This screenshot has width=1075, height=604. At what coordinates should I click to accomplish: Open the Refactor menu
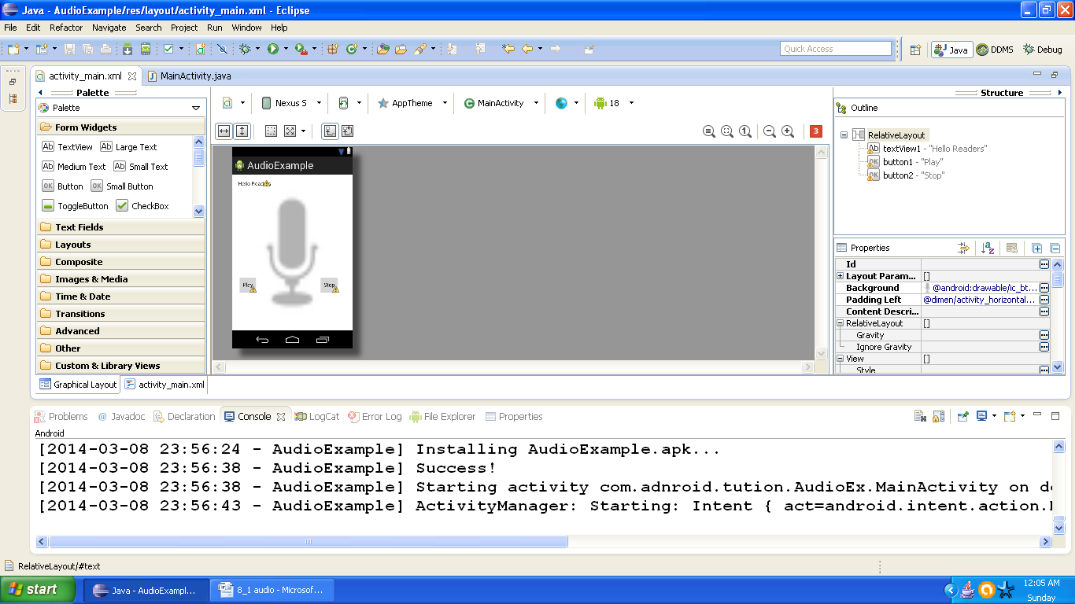(x=66, y=28)
